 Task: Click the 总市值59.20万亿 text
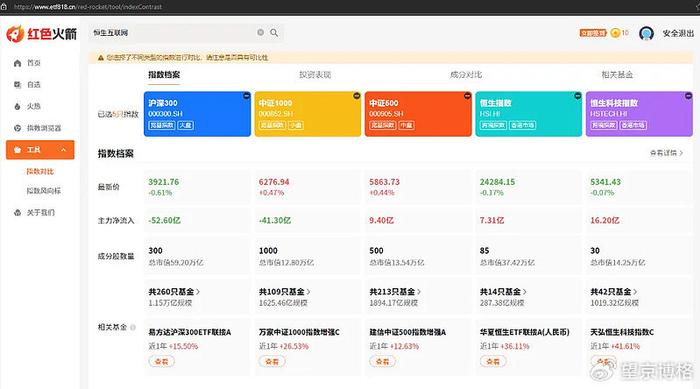pos(176,263)
